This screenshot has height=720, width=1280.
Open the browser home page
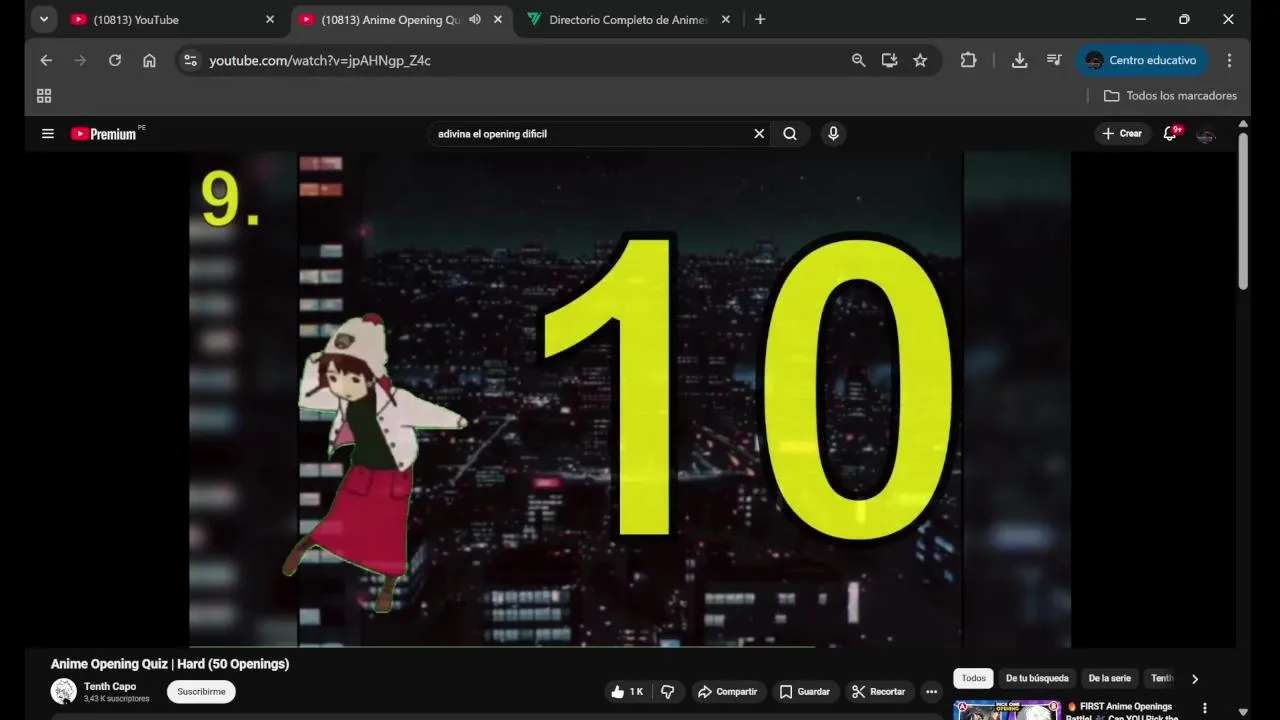[x=149, y=60]
